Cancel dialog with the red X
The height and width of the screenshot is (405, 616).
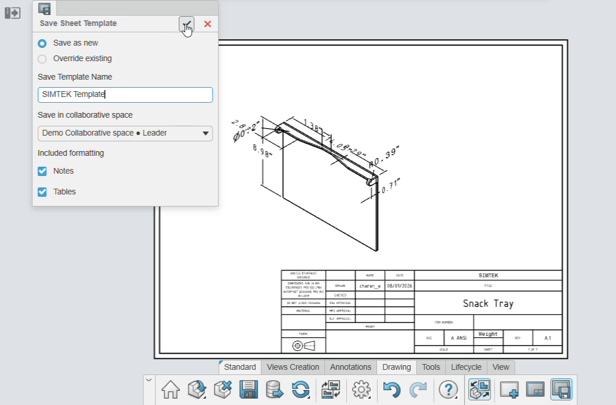[x=207, y=24]
